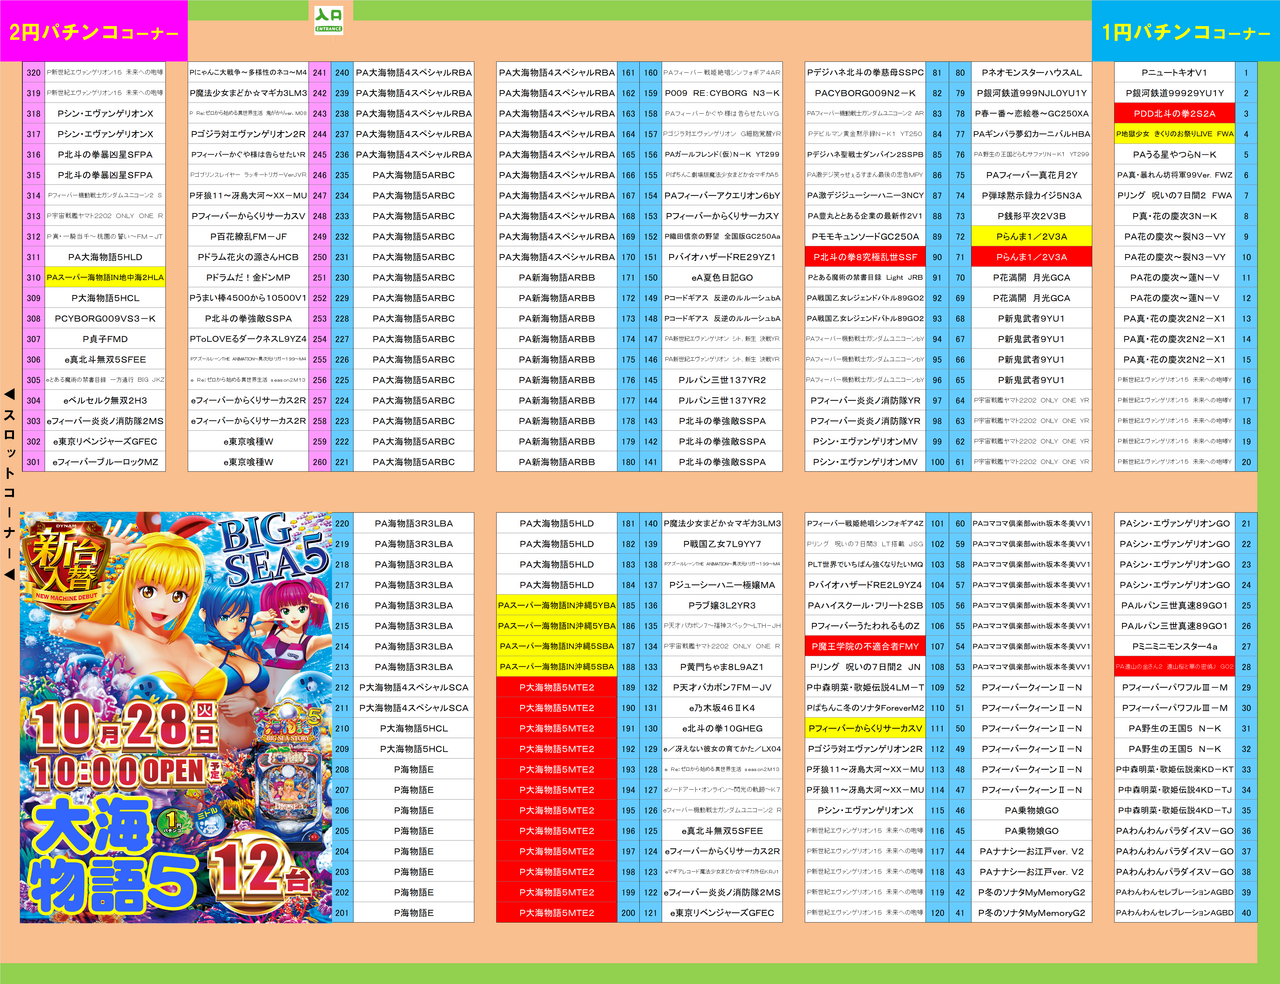Open the 1円パチンココーナー header

coord(1185,32)
